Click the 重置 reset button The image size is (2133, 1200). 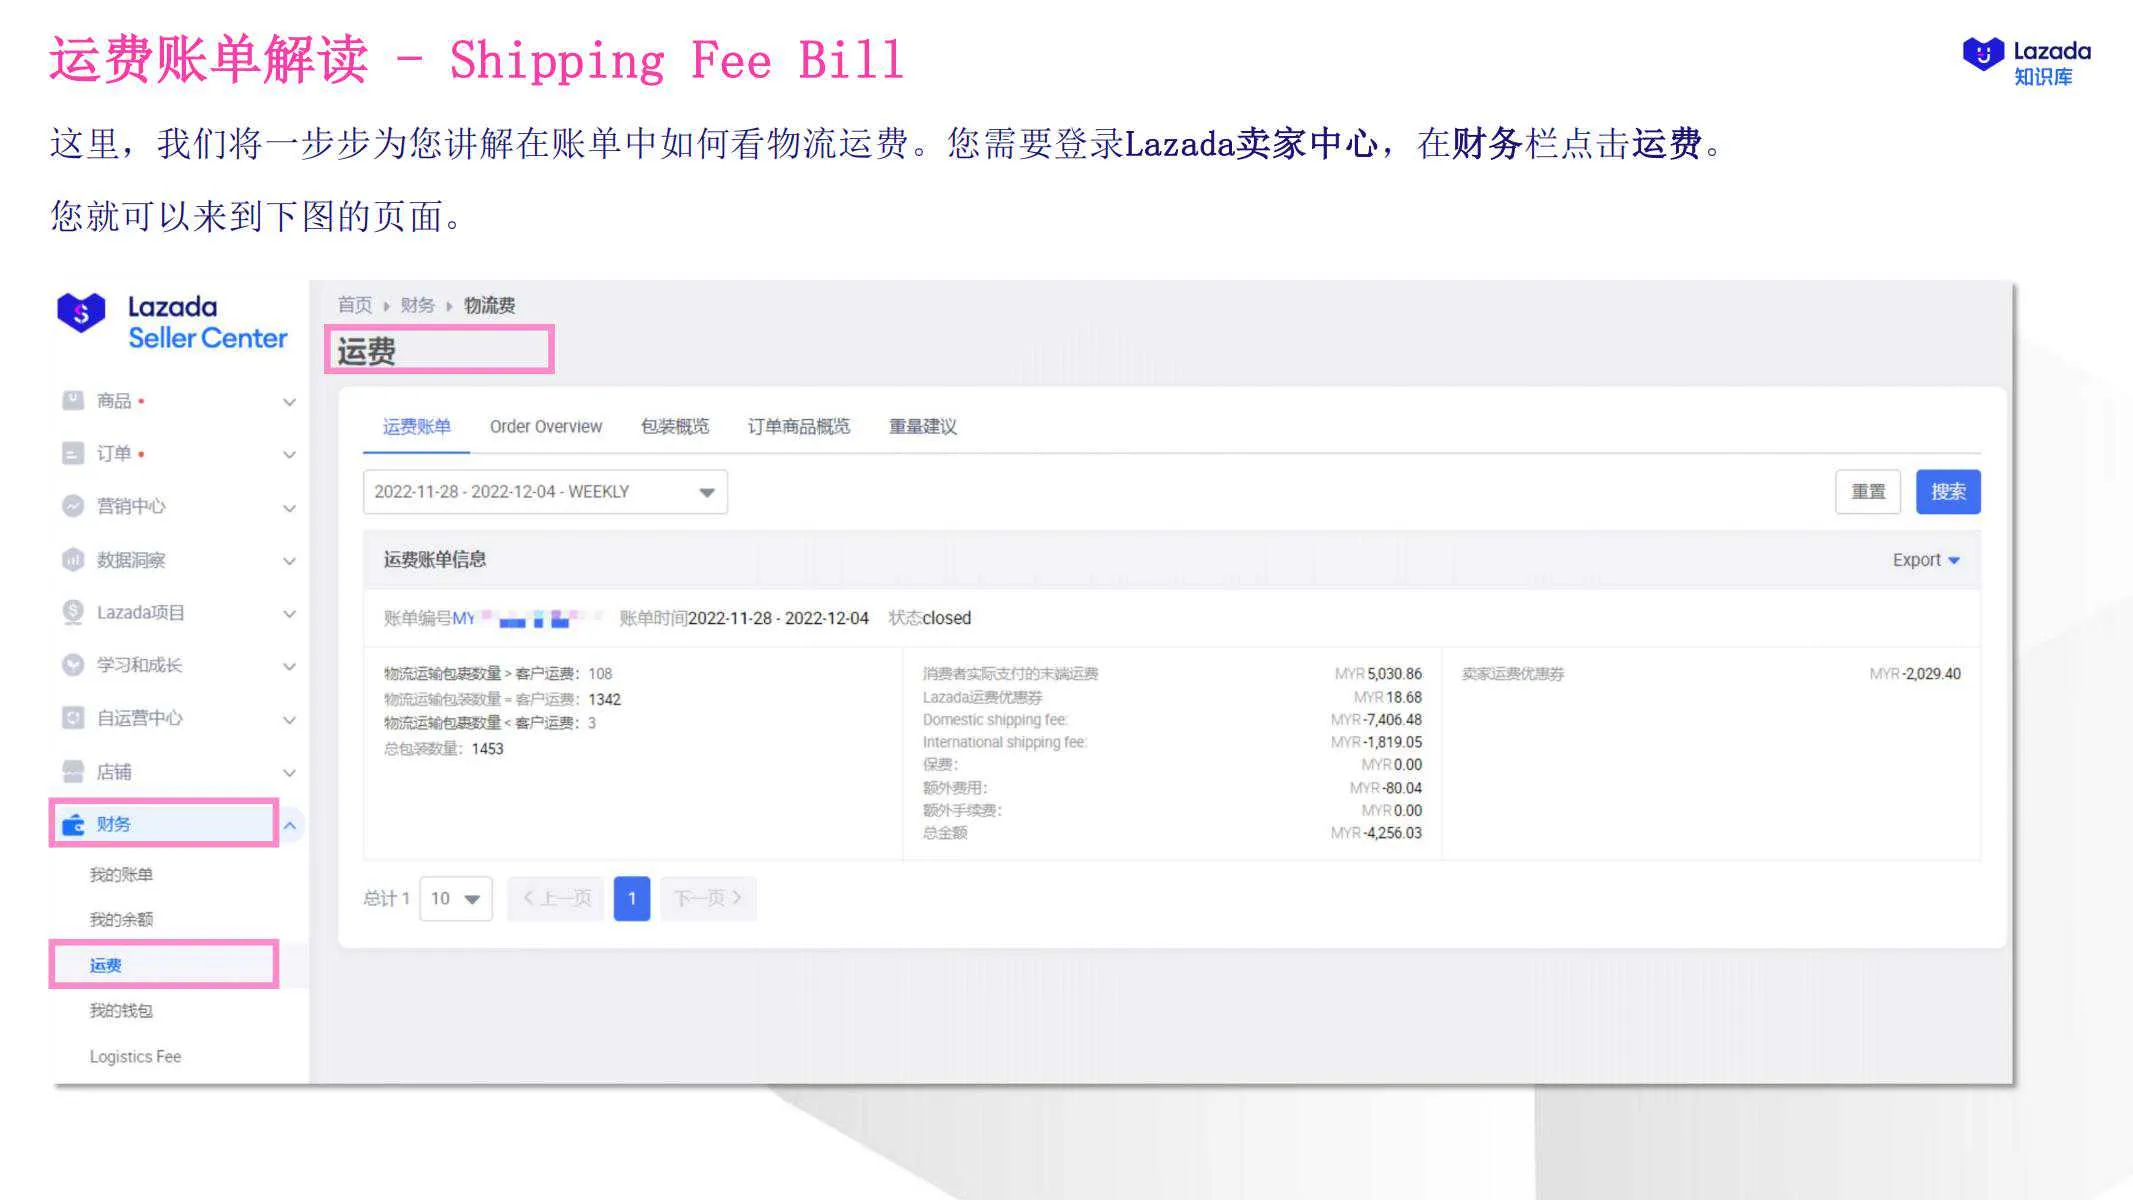(1867, 491)
